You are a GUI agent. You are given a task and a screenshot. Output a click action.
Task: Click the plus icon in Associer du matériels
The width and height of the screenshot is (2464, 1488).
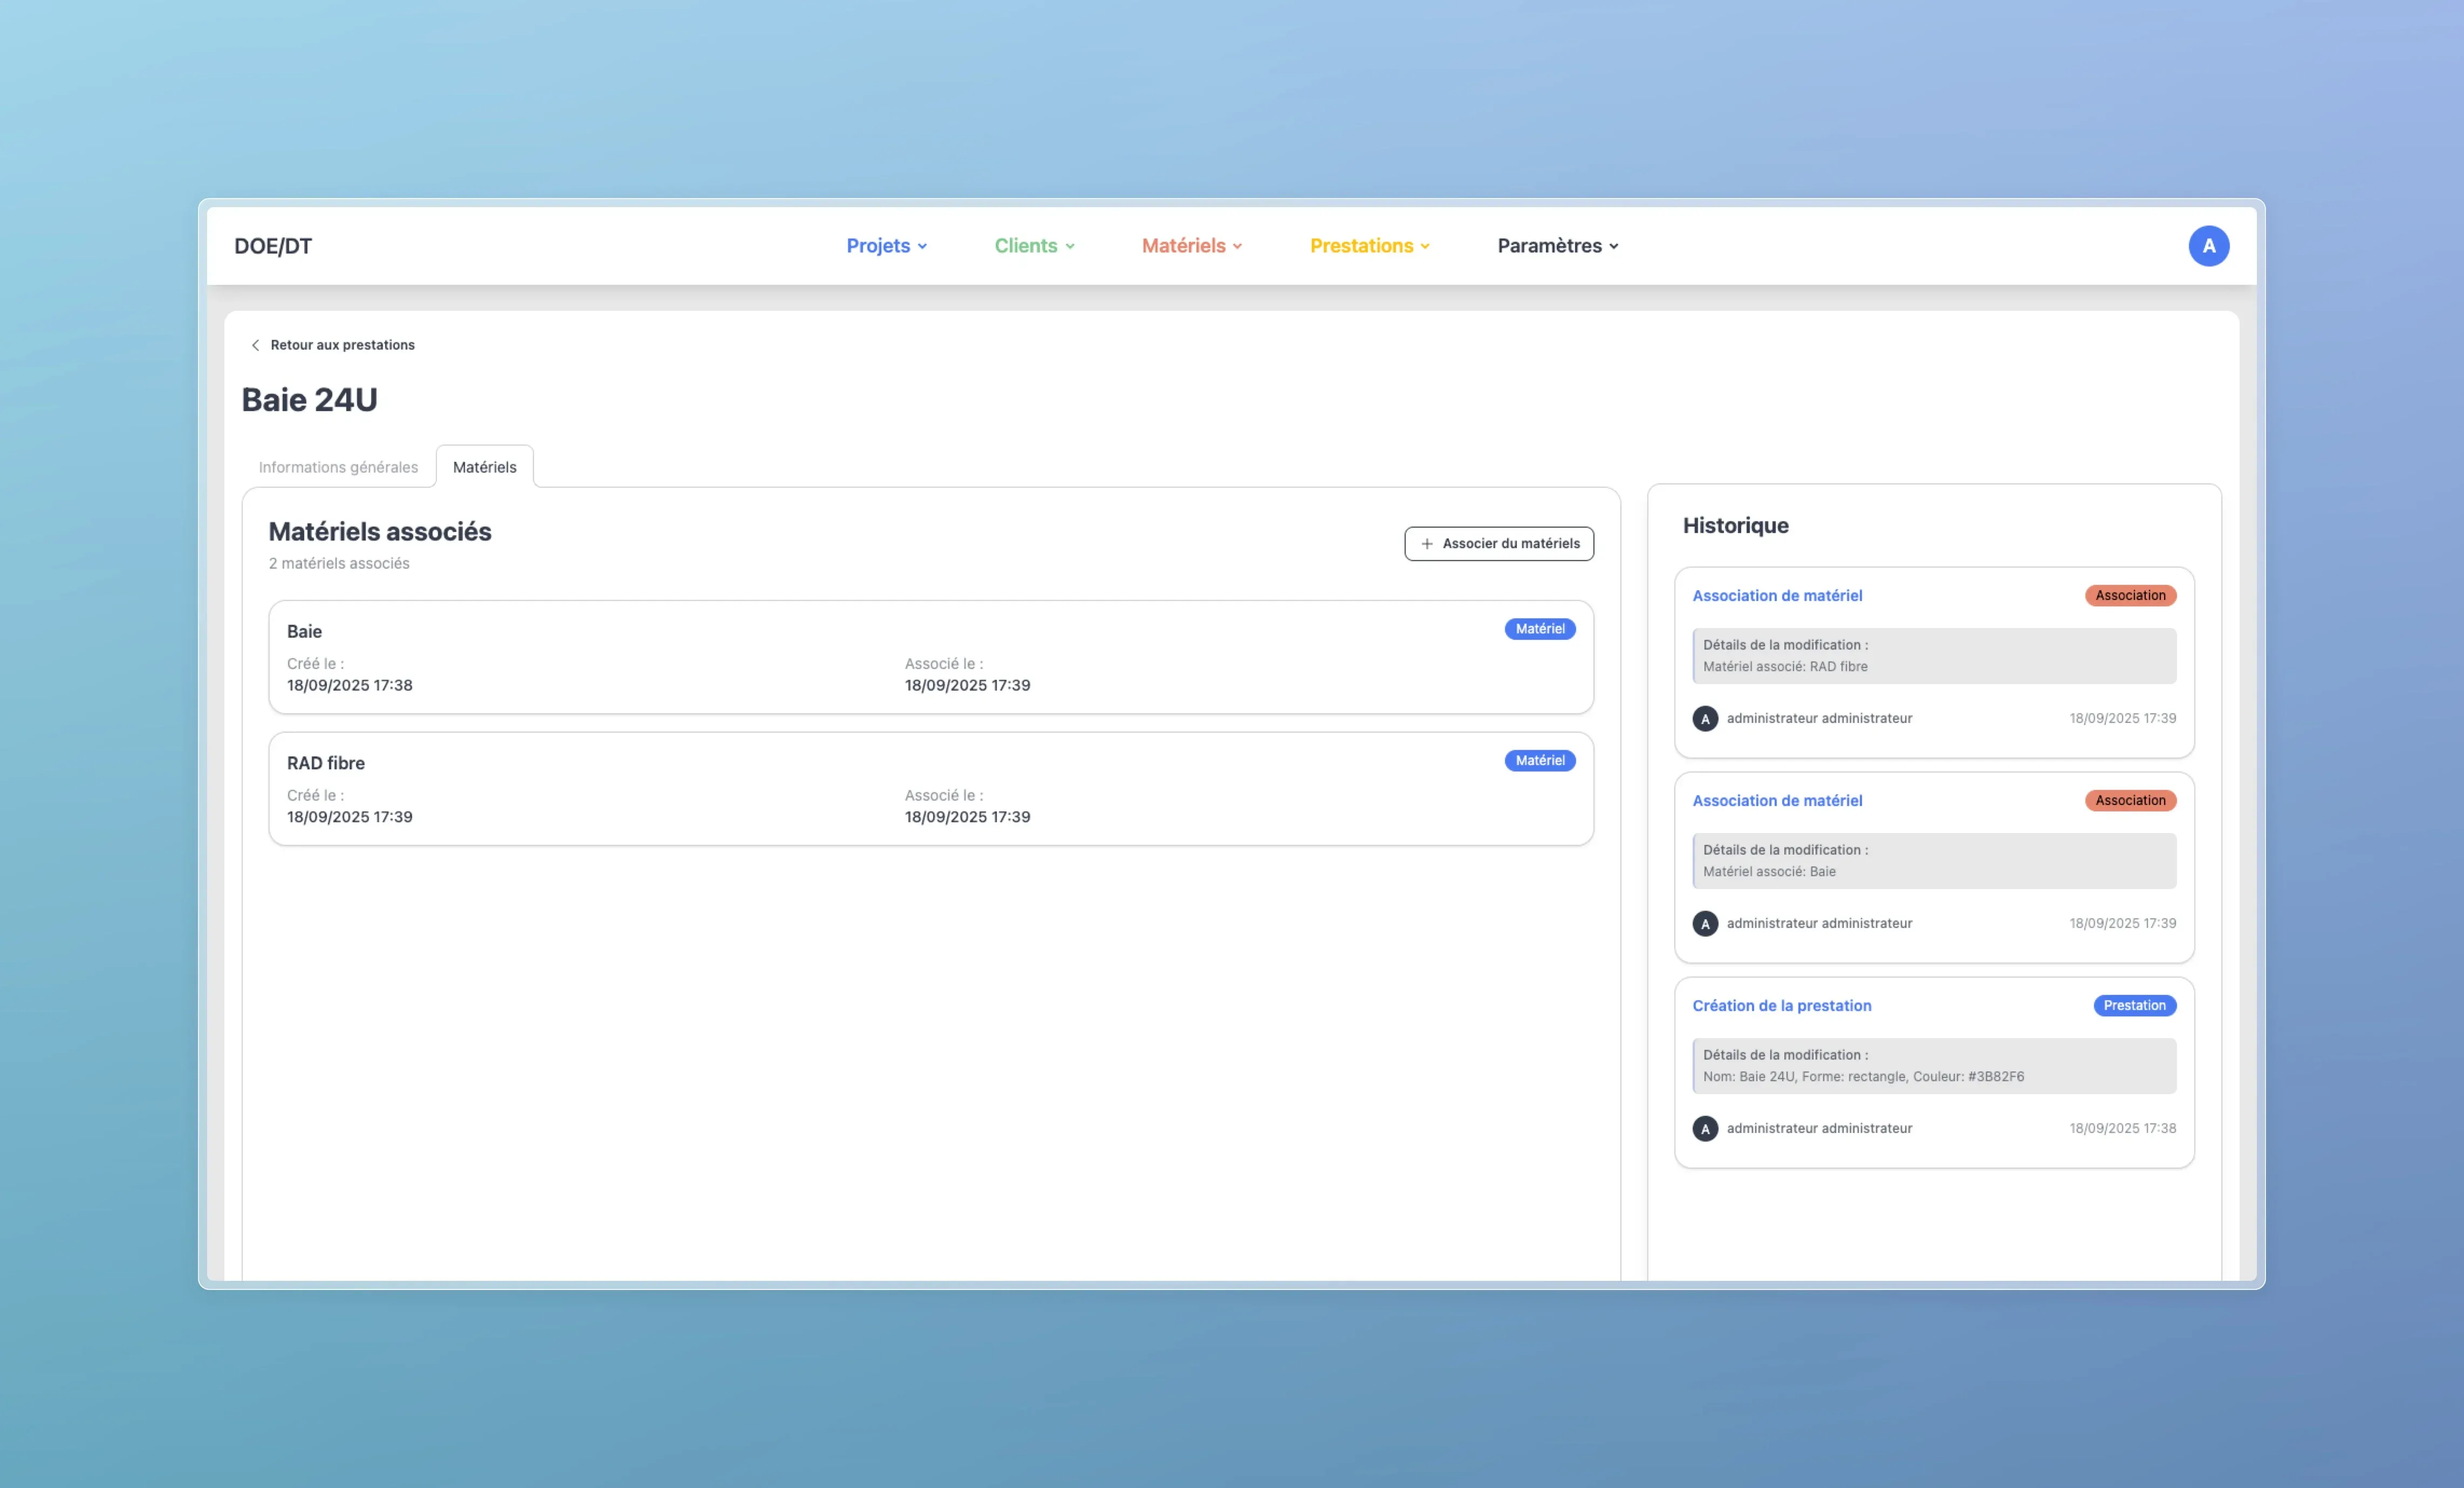point(1427,544)
